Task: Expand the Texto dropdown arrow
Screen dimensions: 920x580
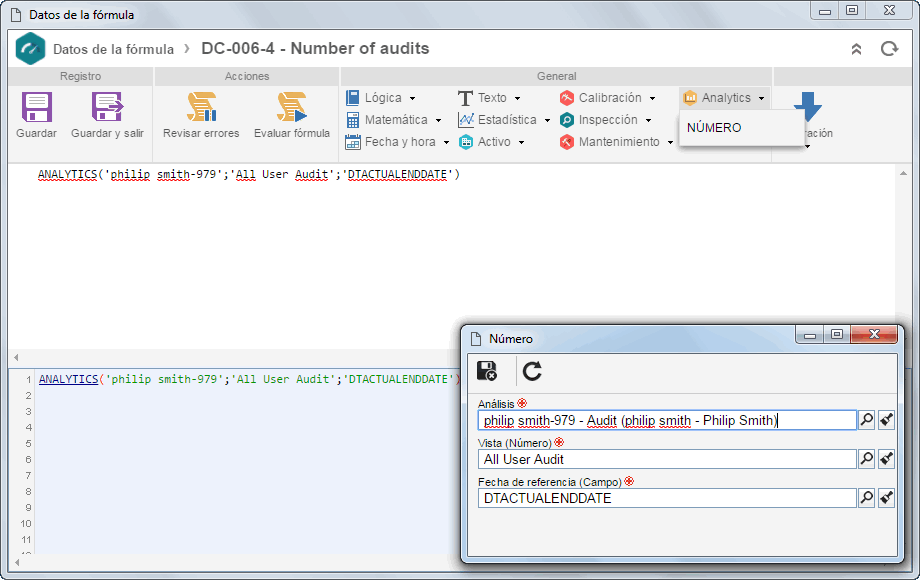Action: click(518, 99)
